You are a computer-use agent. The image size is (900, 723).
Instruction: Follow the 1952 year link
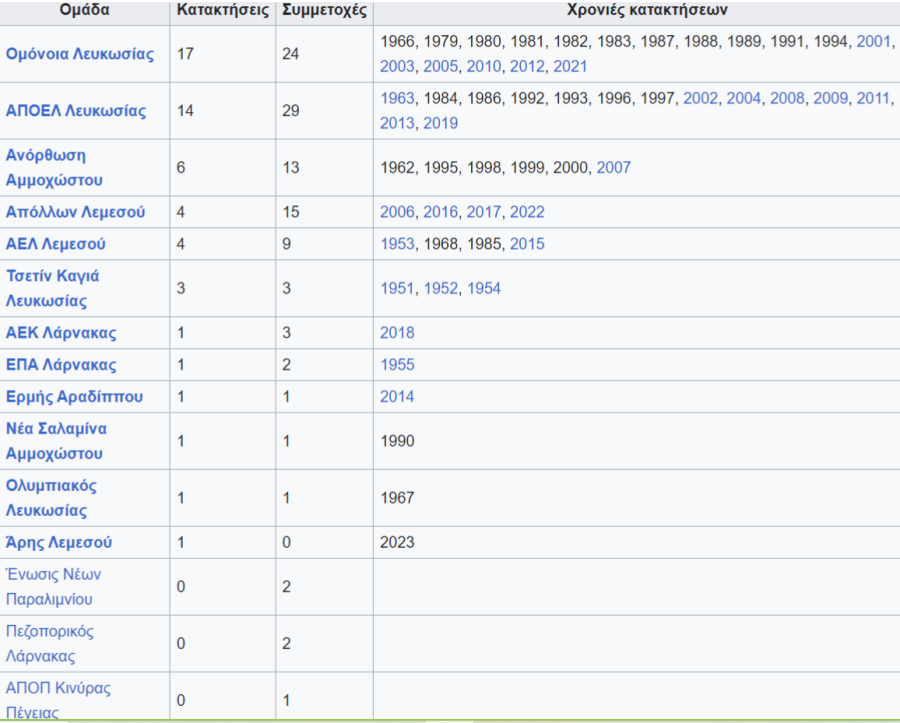pos(440,289)
